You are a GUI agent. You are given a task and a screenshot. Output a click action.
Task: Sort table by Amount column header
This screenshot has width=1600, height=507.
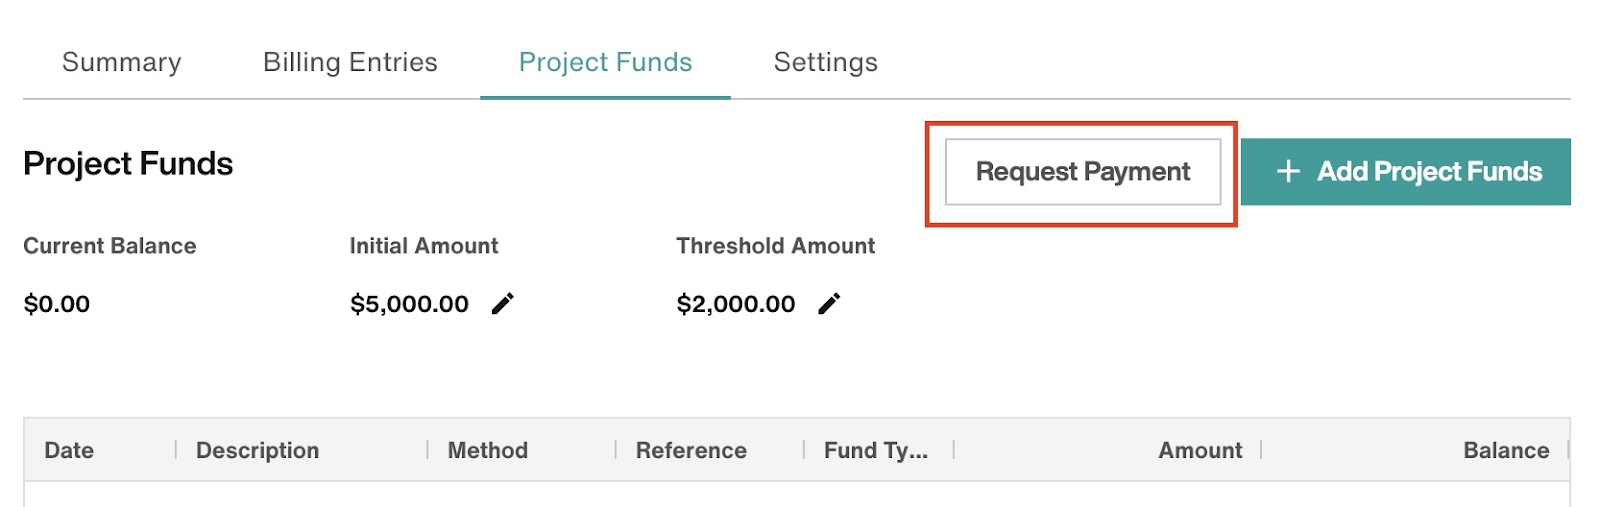(1200, 451)
